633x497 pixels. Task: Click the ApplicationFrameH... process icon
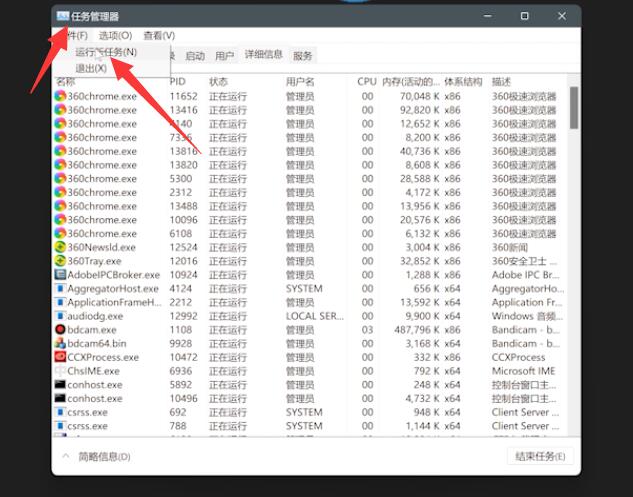coord(60,302)
